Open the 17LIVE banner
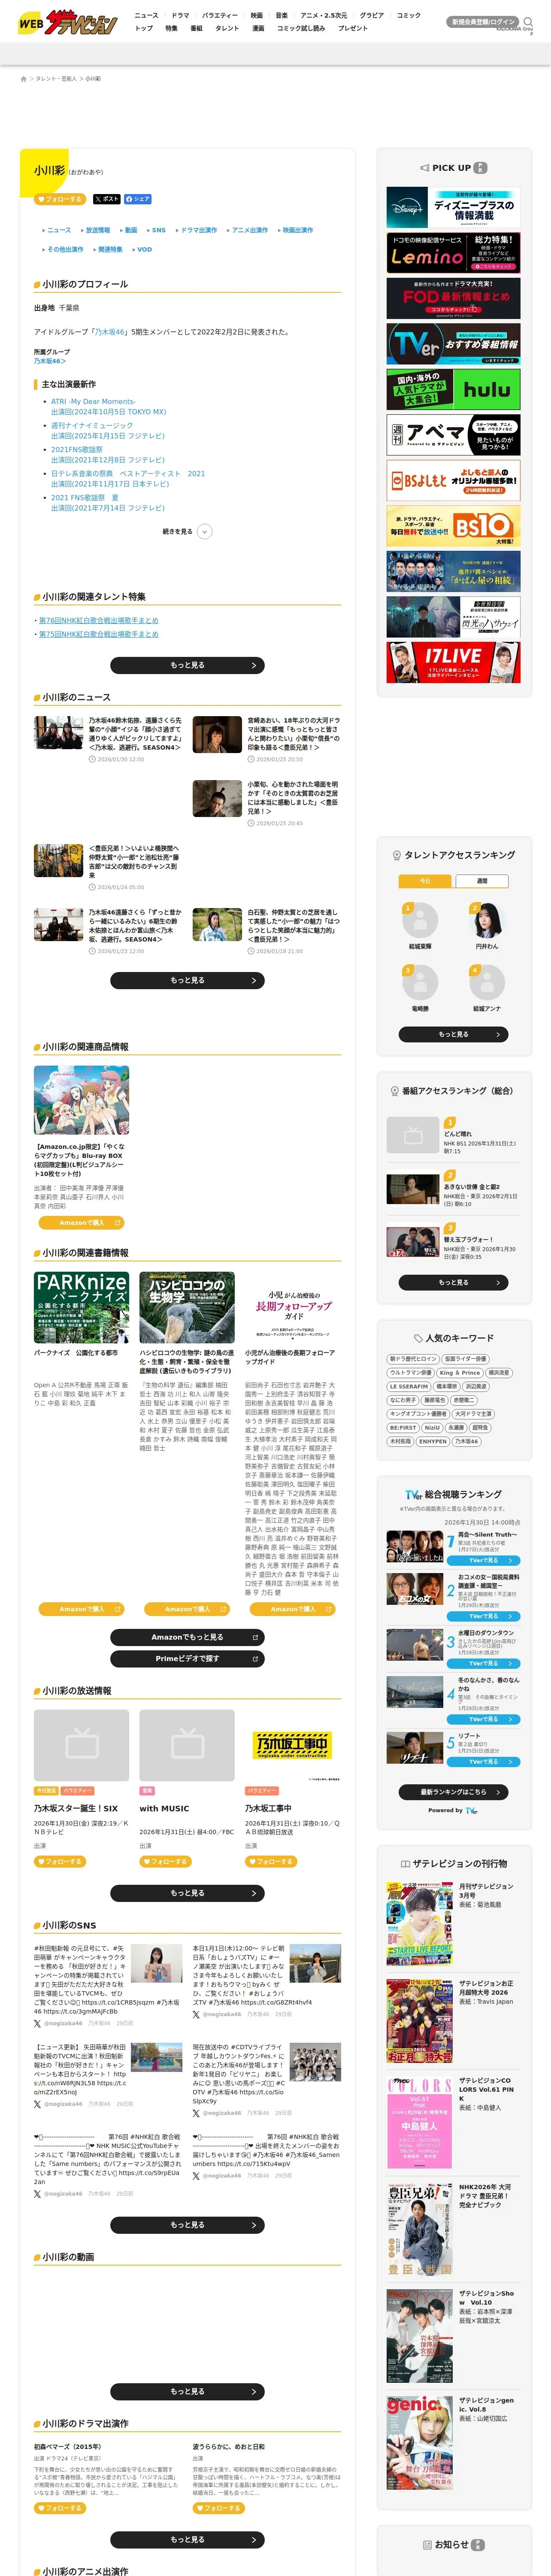This screenshot has height=2576, width=551. (x=453, y=662)
